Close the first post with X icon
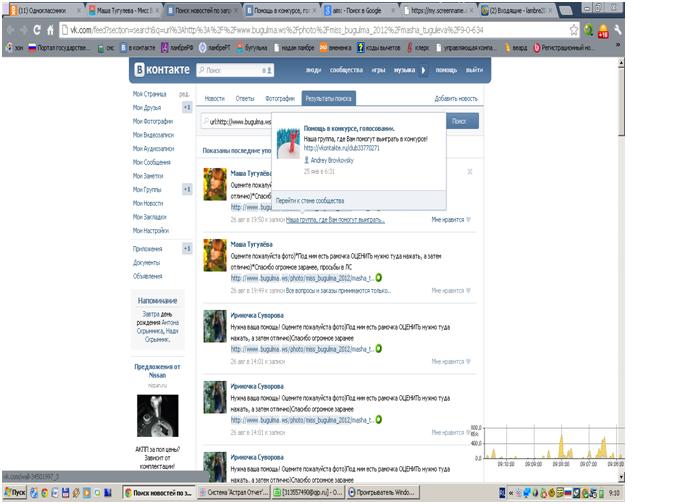Viewport: 680px width, 504px height. [x=470, y=172]
